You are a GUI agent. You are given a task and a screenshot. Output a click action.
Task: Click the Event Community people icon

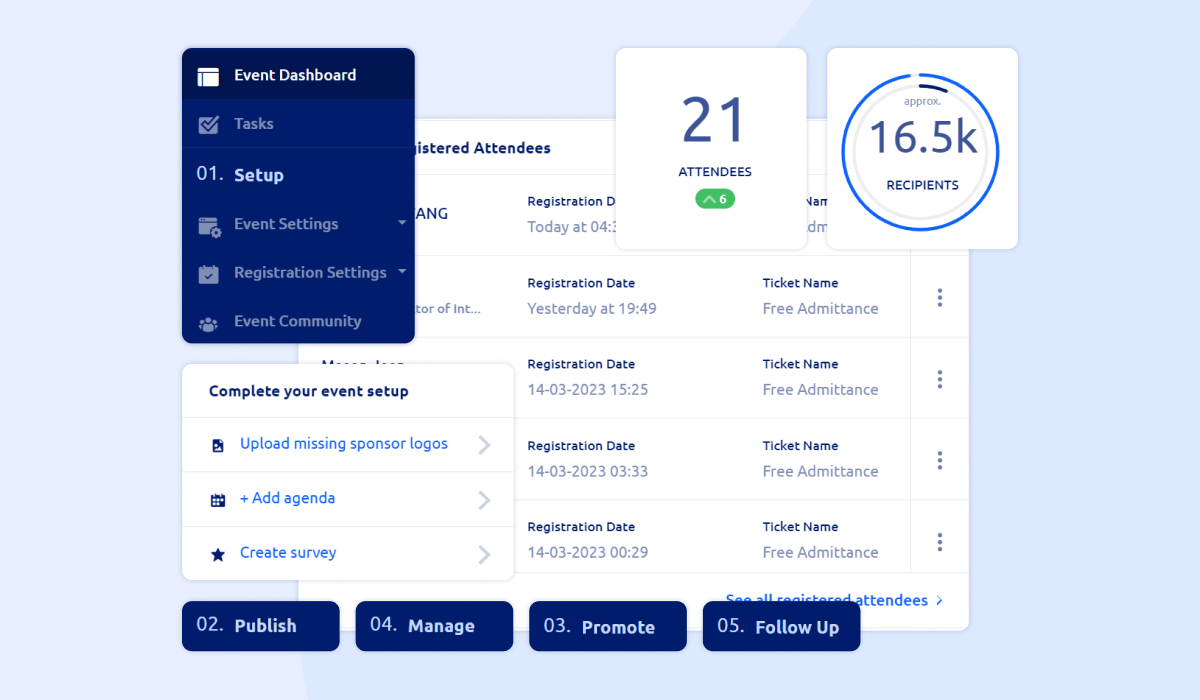208,323
